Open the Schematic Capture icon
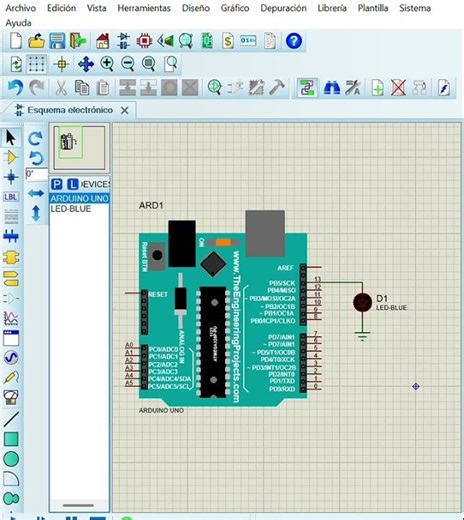464x520 pixels. pyautogui.click(x=123, y=41)
